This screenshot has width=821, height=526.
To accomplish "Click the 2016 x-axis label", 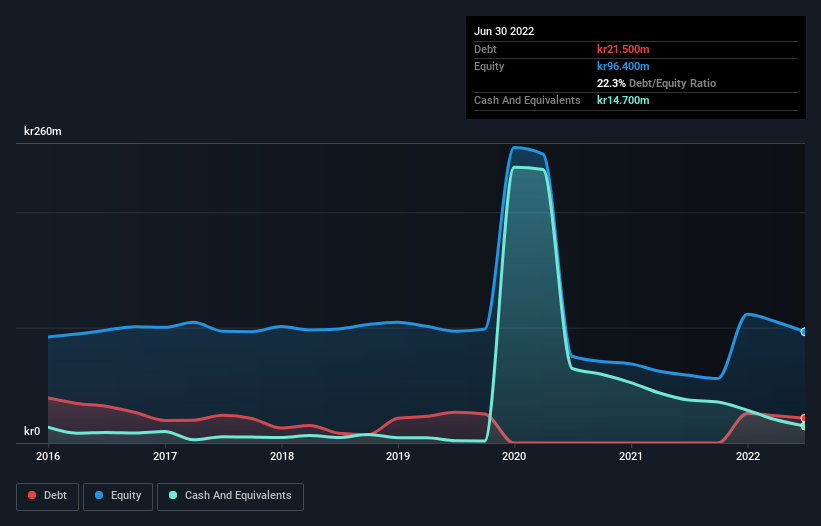I will [x=48, y=456].
